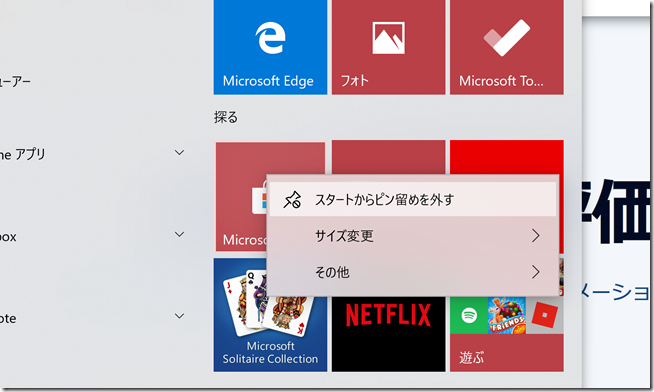
Task: Click the plain tile between Store and red tile
Action: [388, 157]
